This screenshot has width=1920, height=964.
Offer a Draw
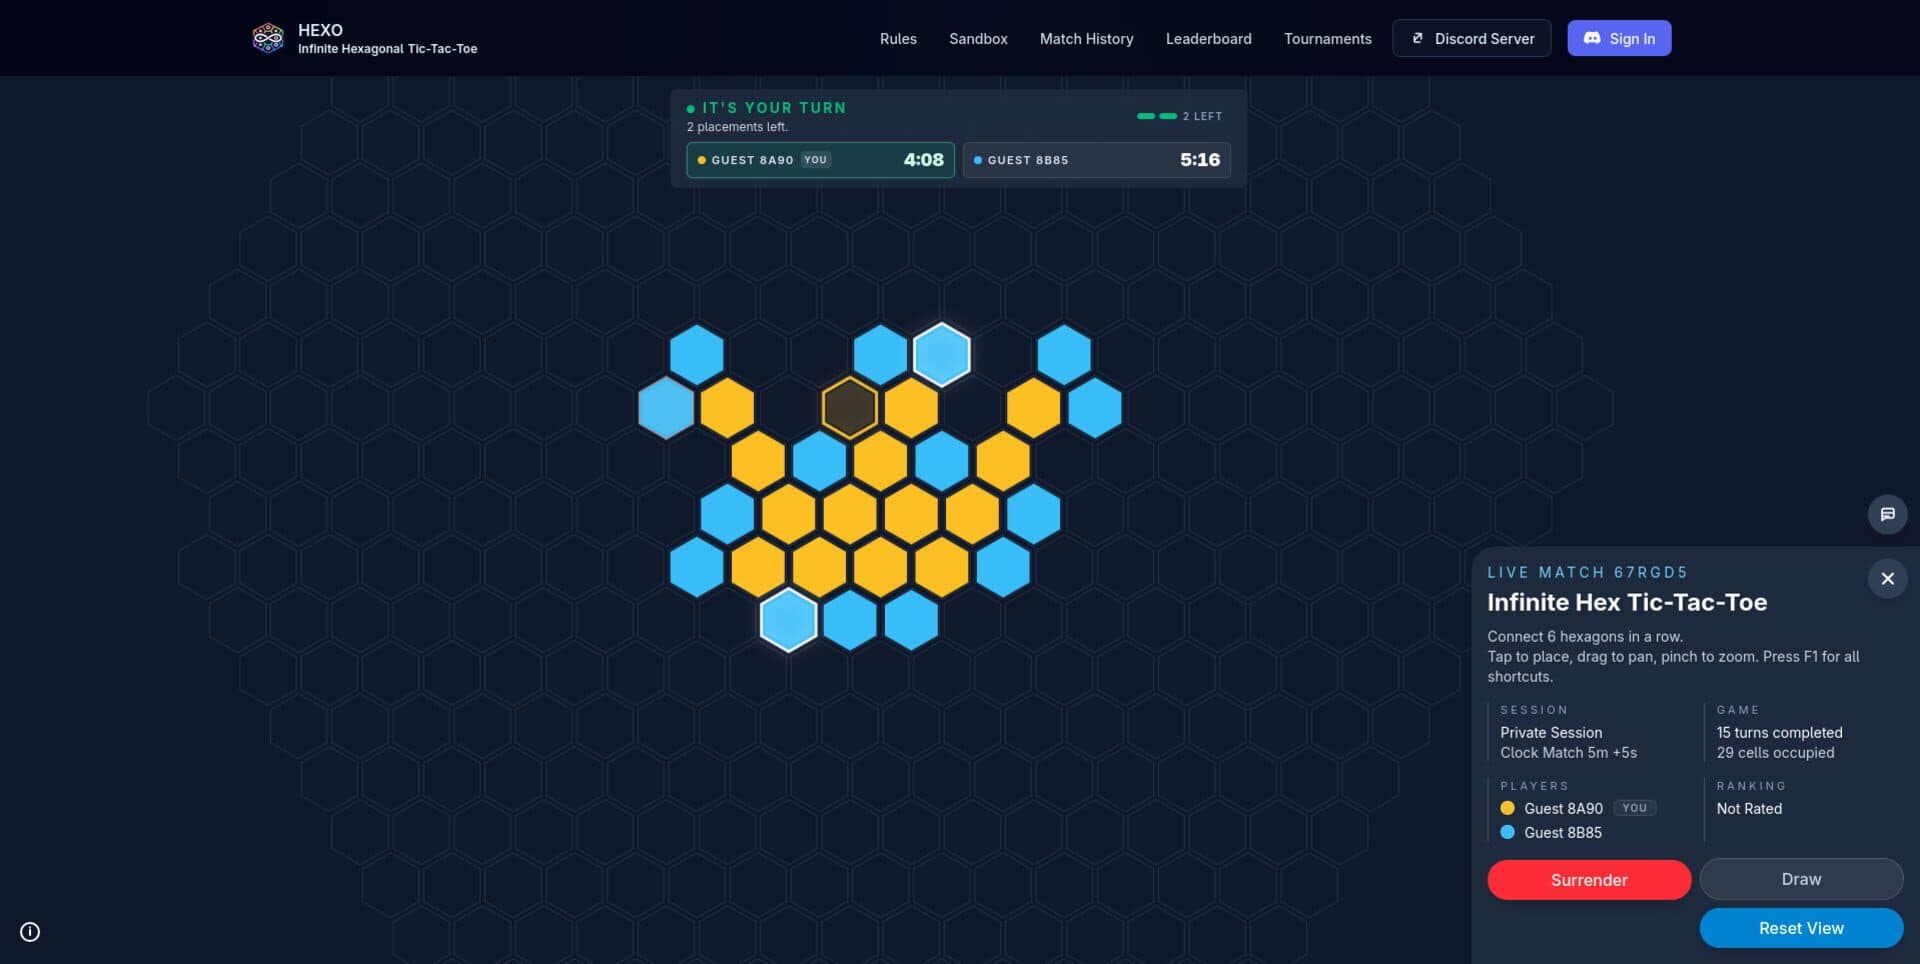[1801, 879]
